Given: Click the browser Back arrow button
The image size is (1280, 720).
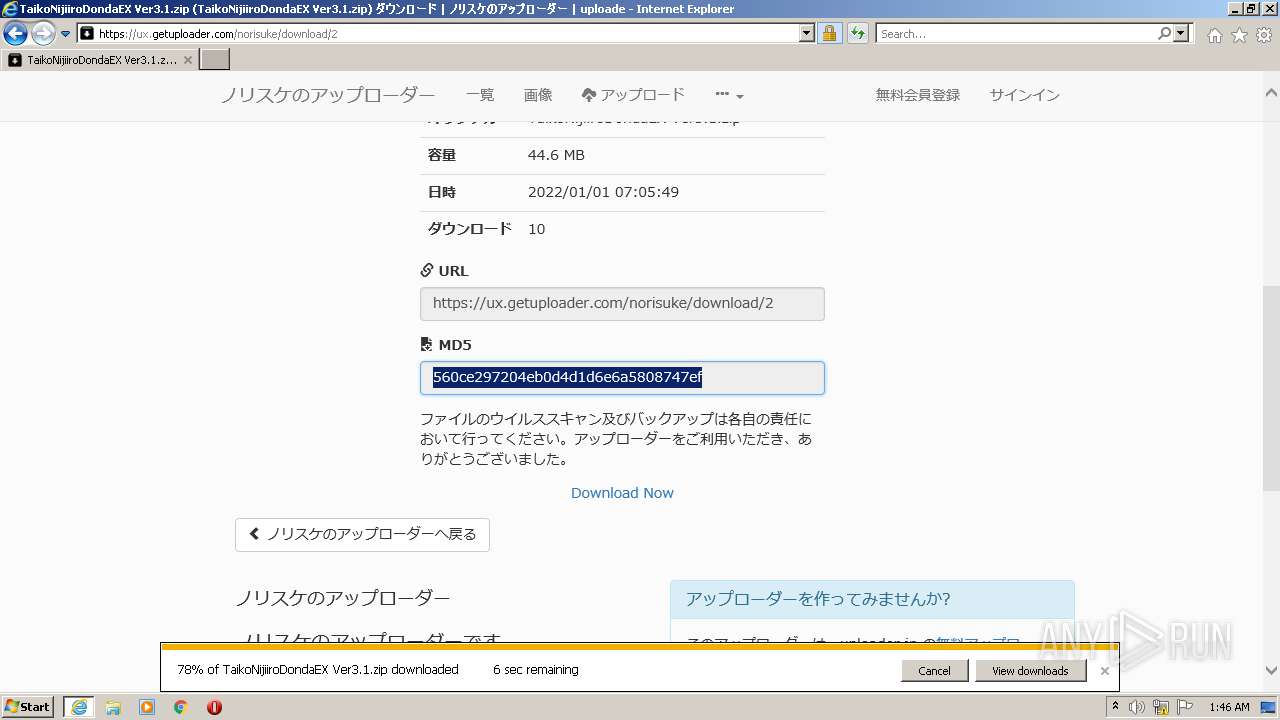Looking at the screenshot, I should click(15, 34).
